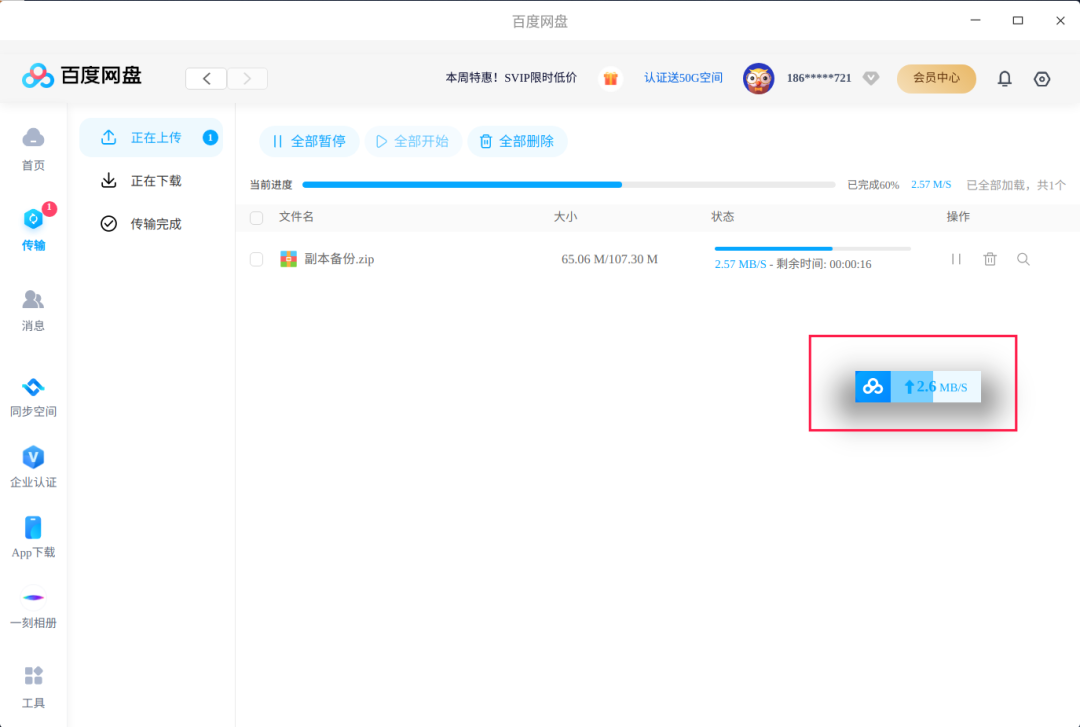Click the overall 当前进度 progress bar
Image resolution: width=1080 pixels, height=727 pixels.
(568, 185)
